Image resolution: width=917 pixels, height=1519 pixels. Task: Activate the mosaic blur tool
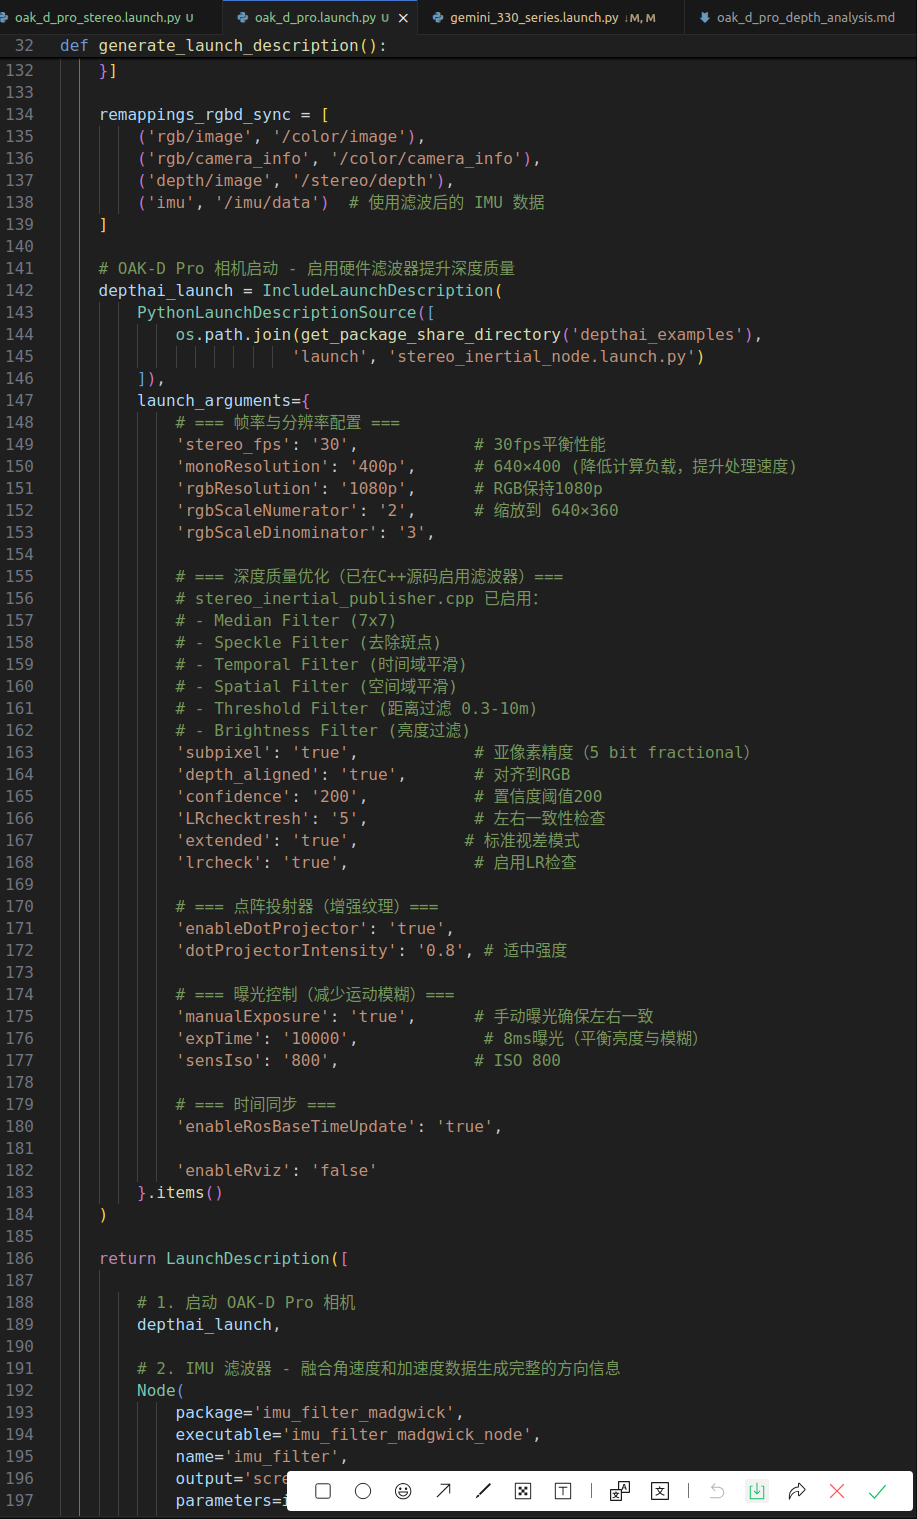pyautogui.click(x=523, y=1491)
